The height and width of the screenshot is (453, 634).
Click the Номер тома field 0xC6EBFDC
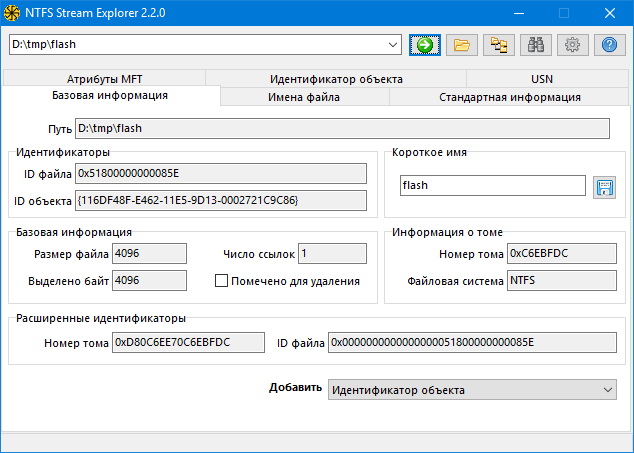[562, 254]
